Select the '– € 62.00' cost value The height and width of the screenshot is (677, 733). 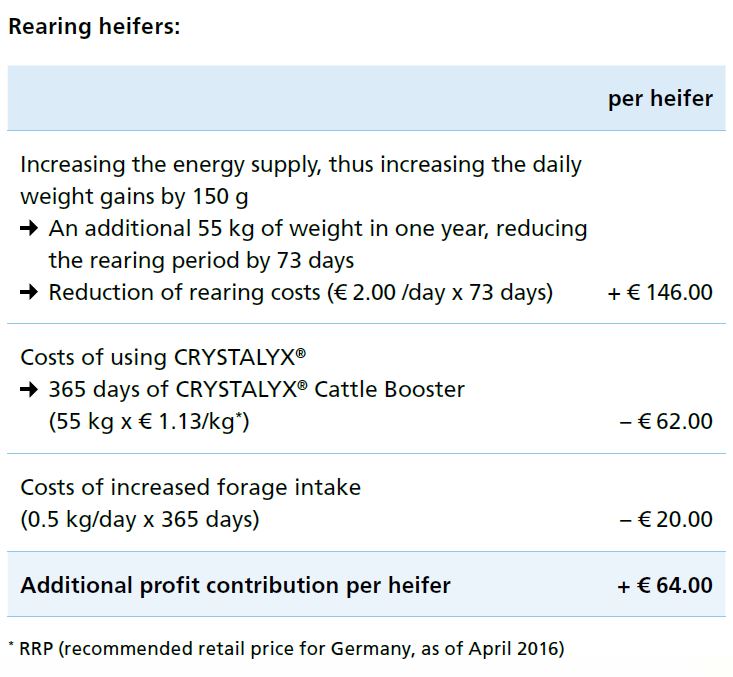click(x=666, y=421)
